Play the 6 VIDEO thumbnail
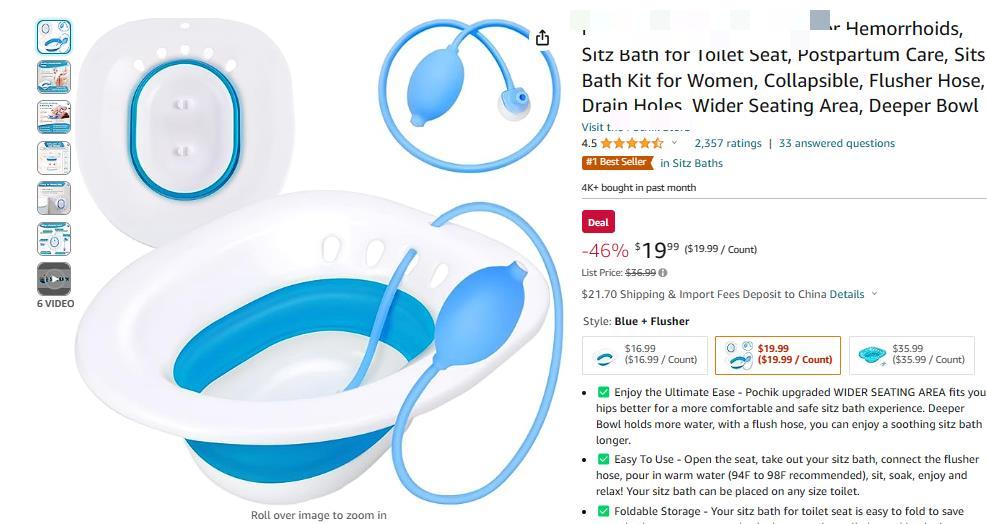Image resolution: width=987 pixels, height=524 pixels. 54,278
